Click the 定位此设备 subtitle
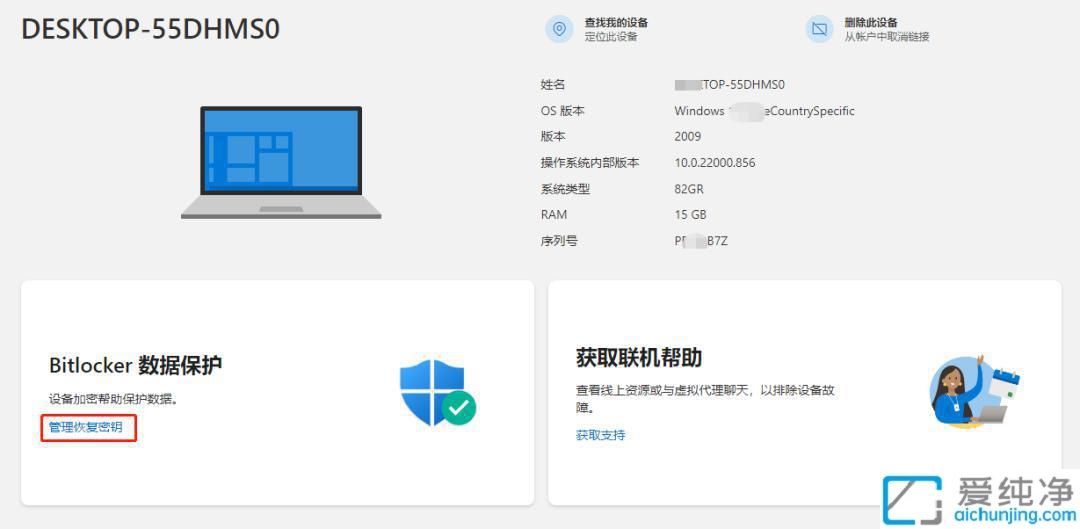 [611, 37]
